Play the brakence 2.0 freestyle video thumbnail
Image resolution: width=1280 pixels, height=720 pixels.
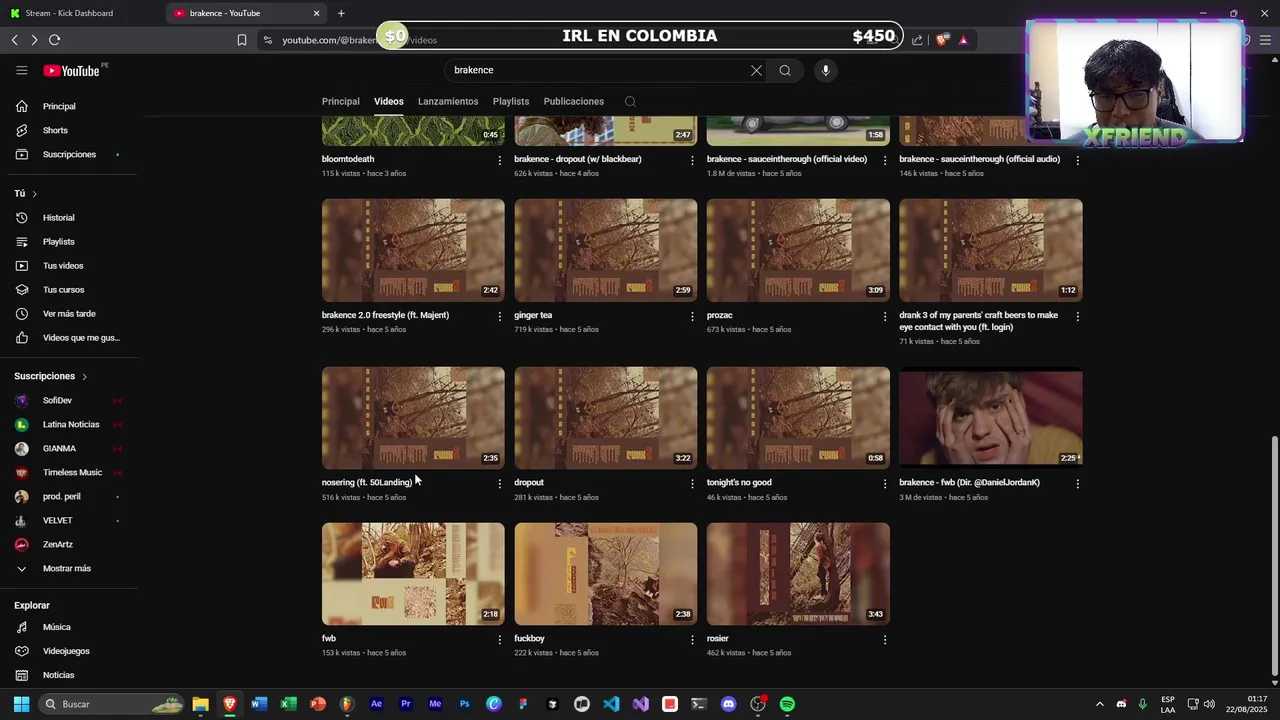click(x=413, y=250)
